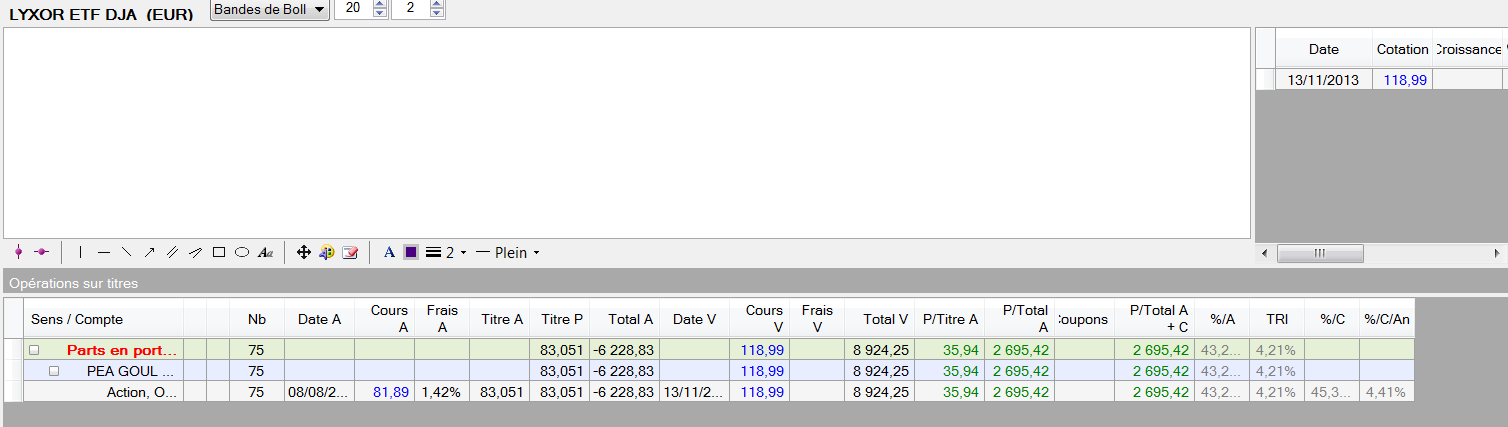Image resolution: width=1508 pixels, height=427 pixels.
Task: Activate the text annotation tool
Action: tap(265, 253)
